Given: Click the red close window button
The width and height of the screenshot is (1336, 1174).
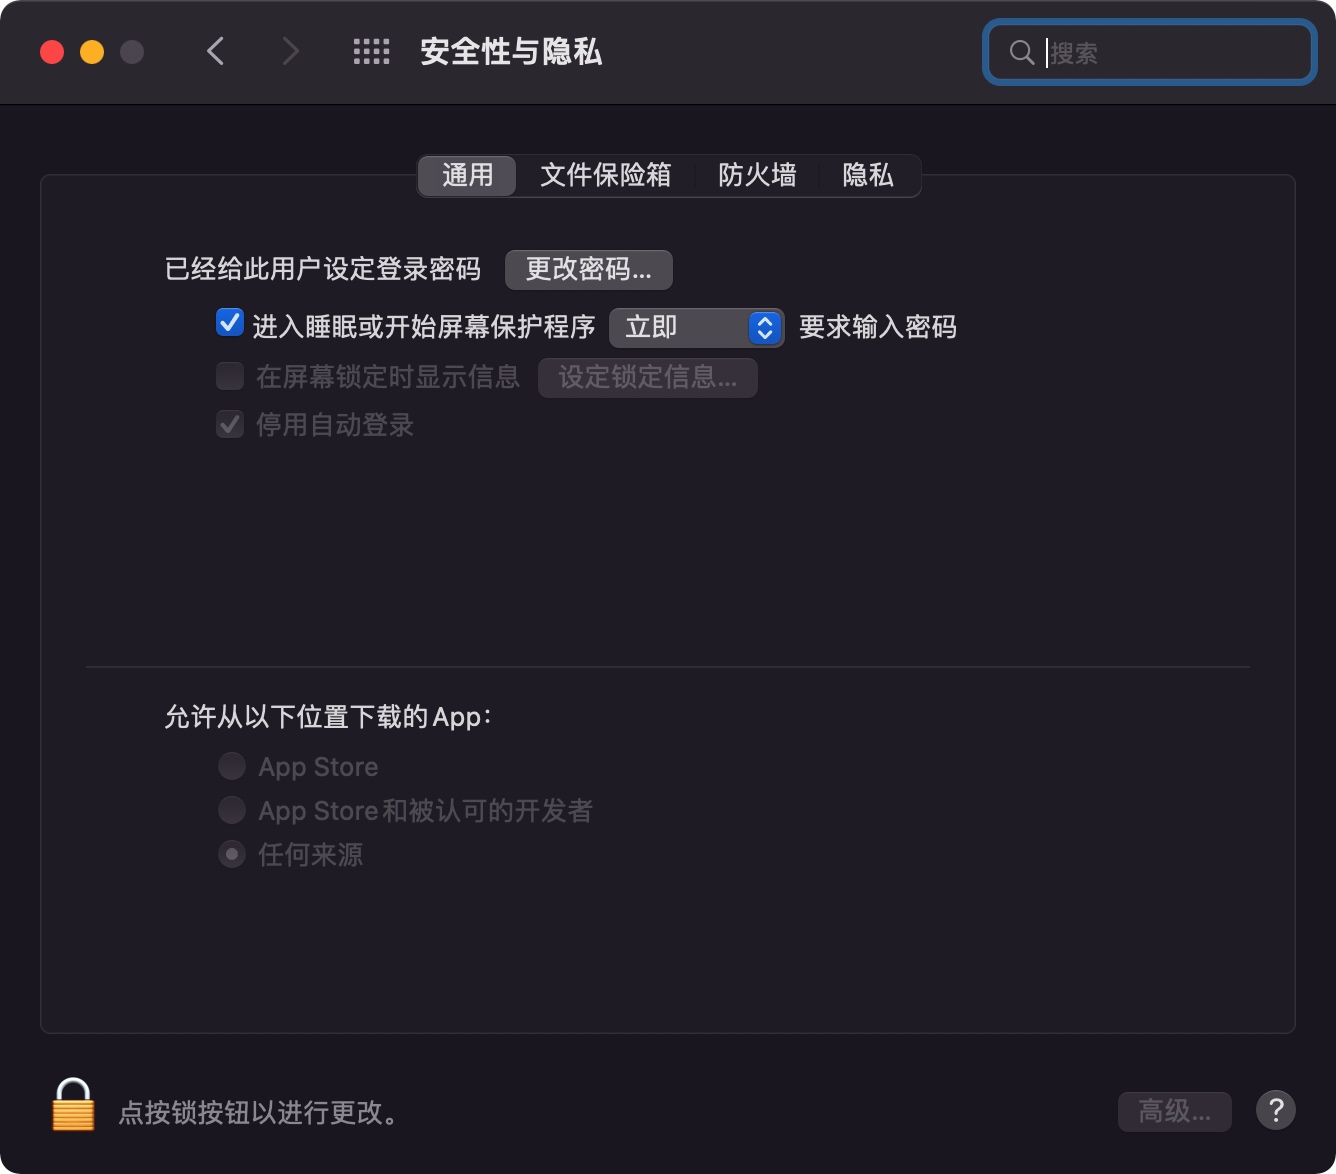Looking at the screenshot, I should pyautogui.click(x=52, y=52).
